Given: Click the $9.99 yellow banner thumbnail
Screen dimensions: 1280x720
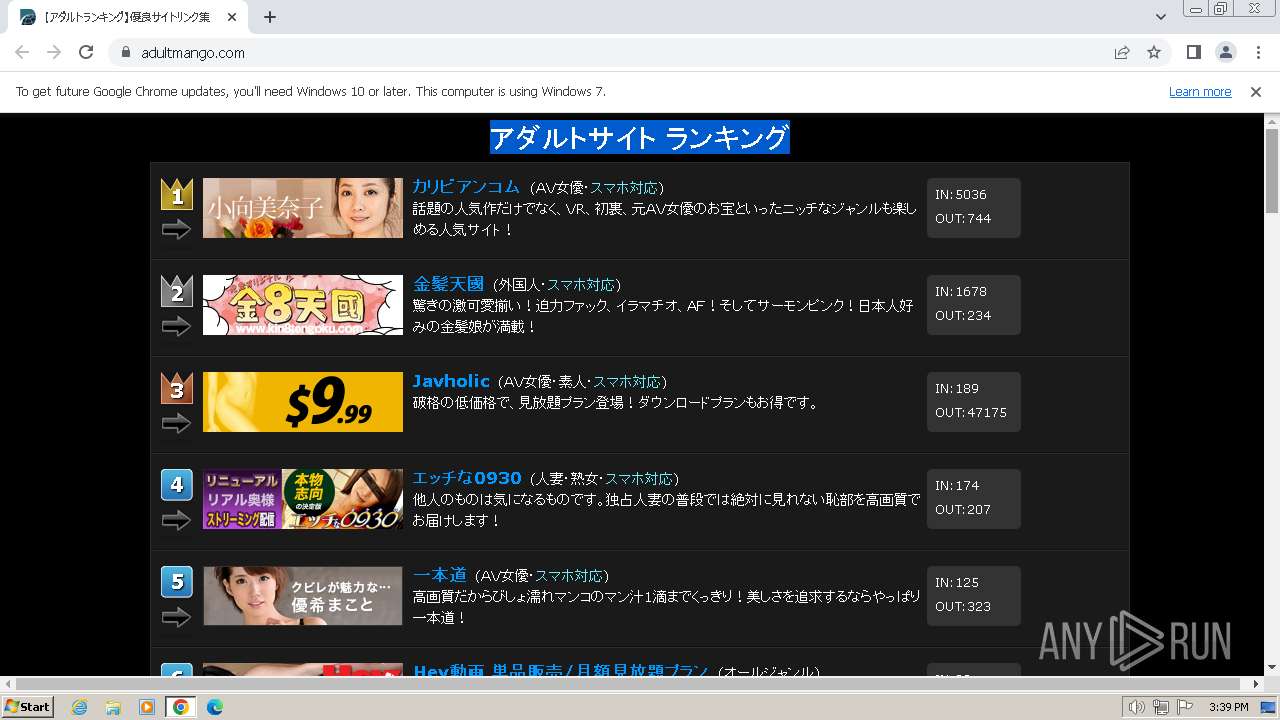Looking at the screenshot, I should (x=303, y=402).
